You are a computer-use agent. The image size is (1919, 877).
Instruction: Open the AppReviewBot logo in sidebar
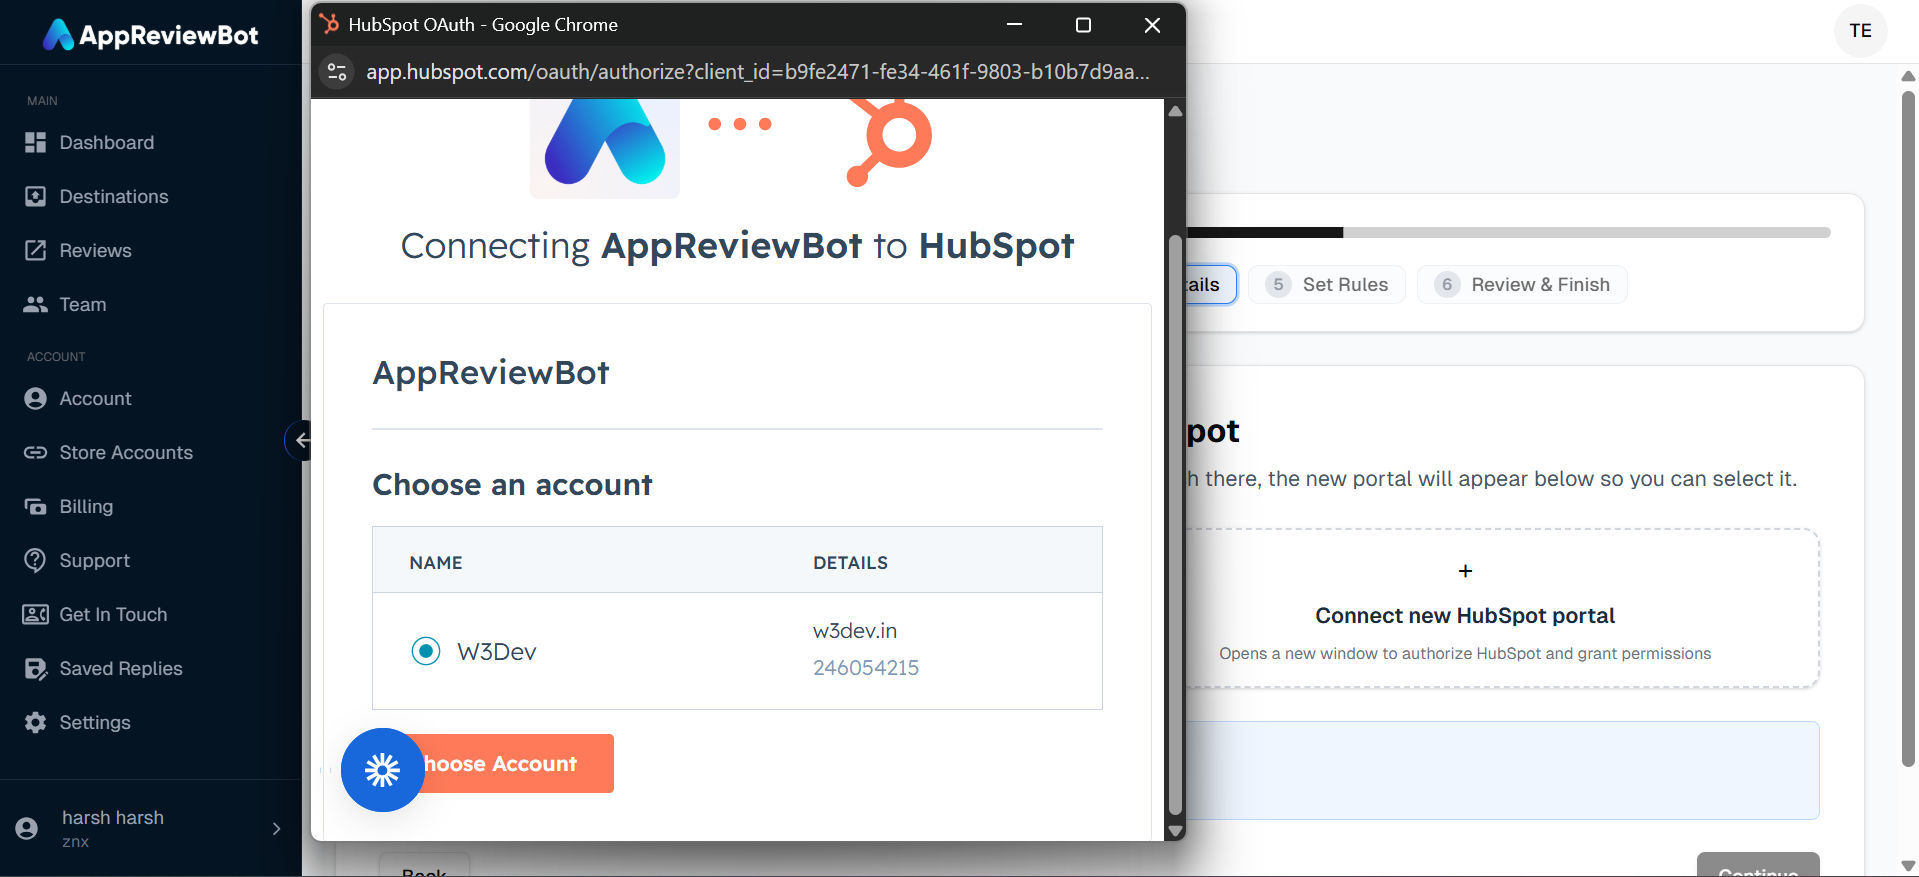point(151,35)
